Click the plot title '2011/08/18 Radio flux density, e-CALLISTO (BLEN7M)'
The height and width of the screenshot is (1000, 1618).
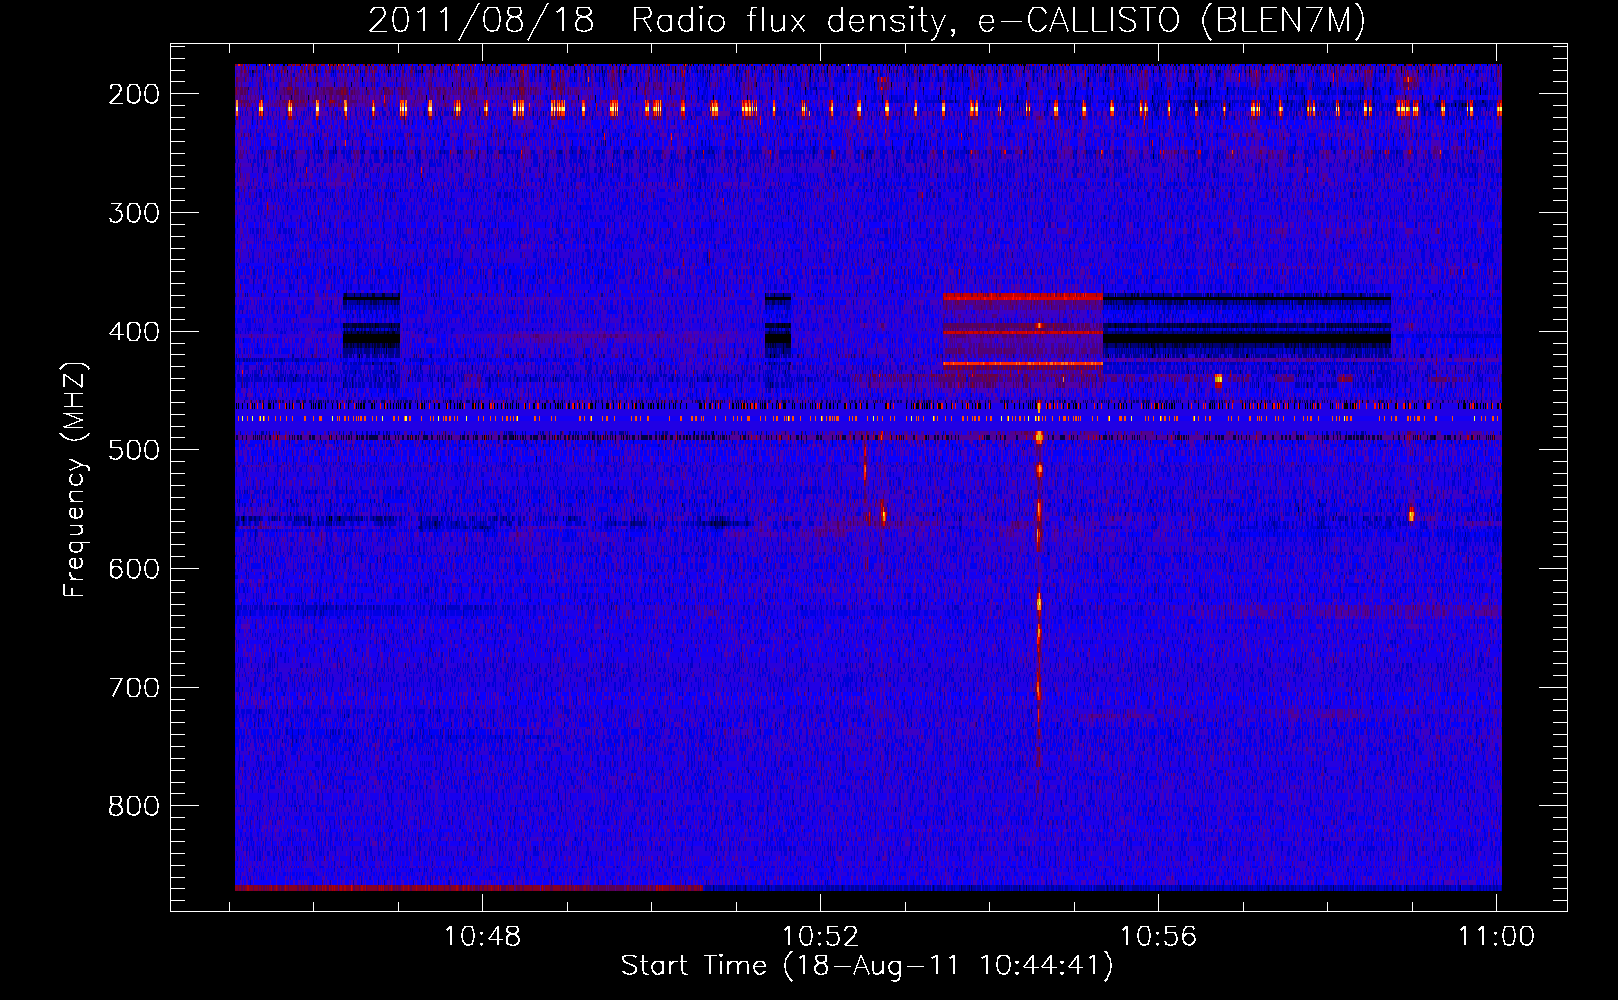867,20
